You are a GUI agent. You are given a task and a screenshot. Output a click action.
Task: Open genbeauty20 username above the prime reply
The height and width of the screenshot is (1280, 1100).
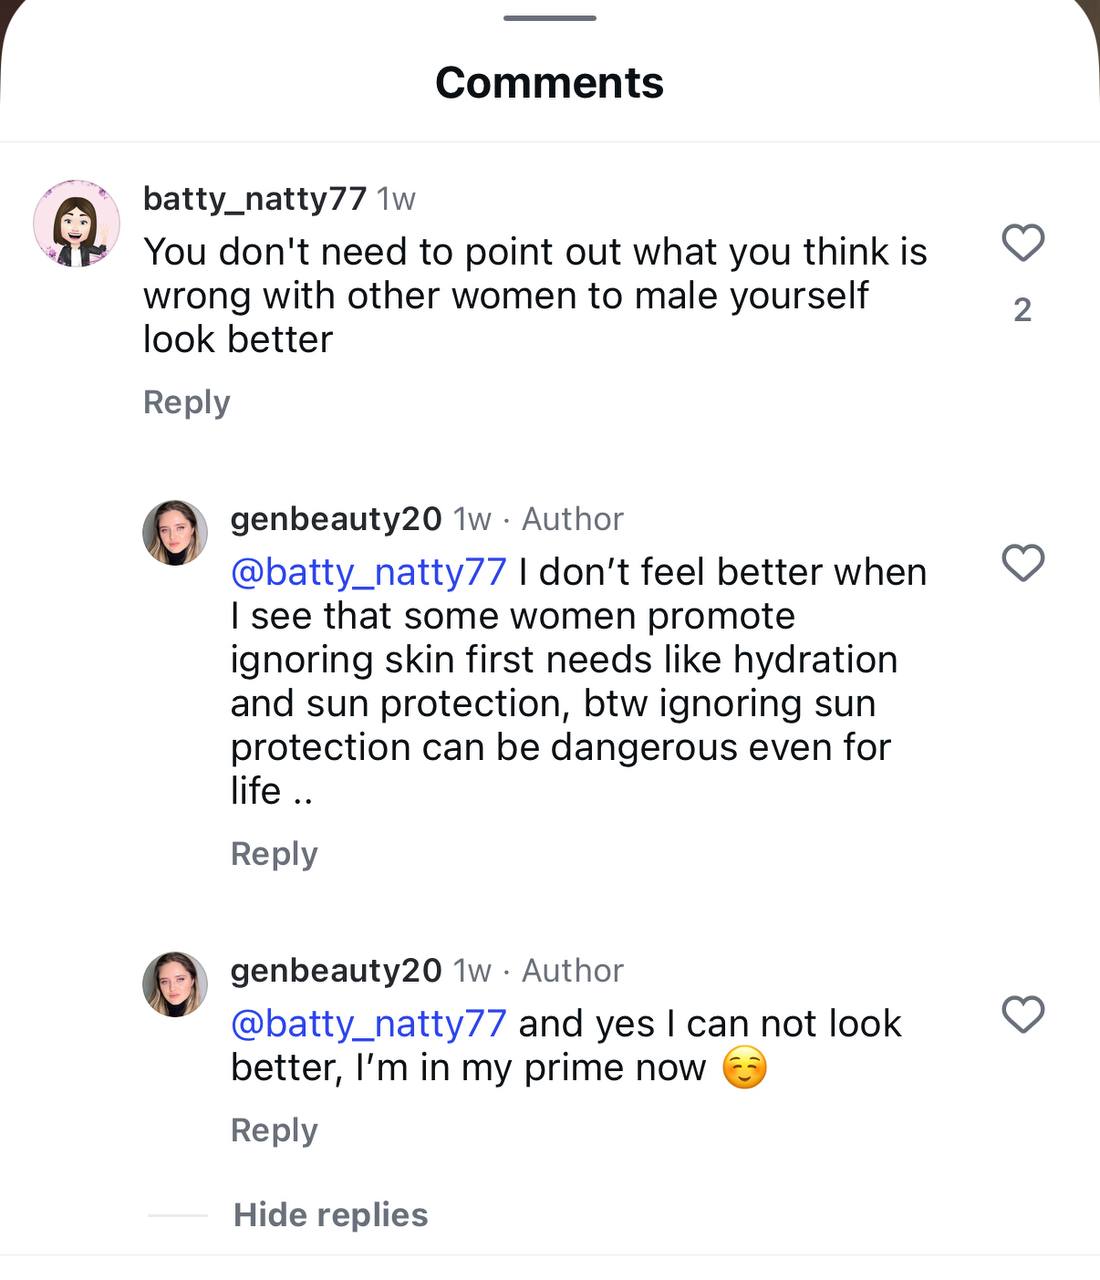click(x=336, y=970)
